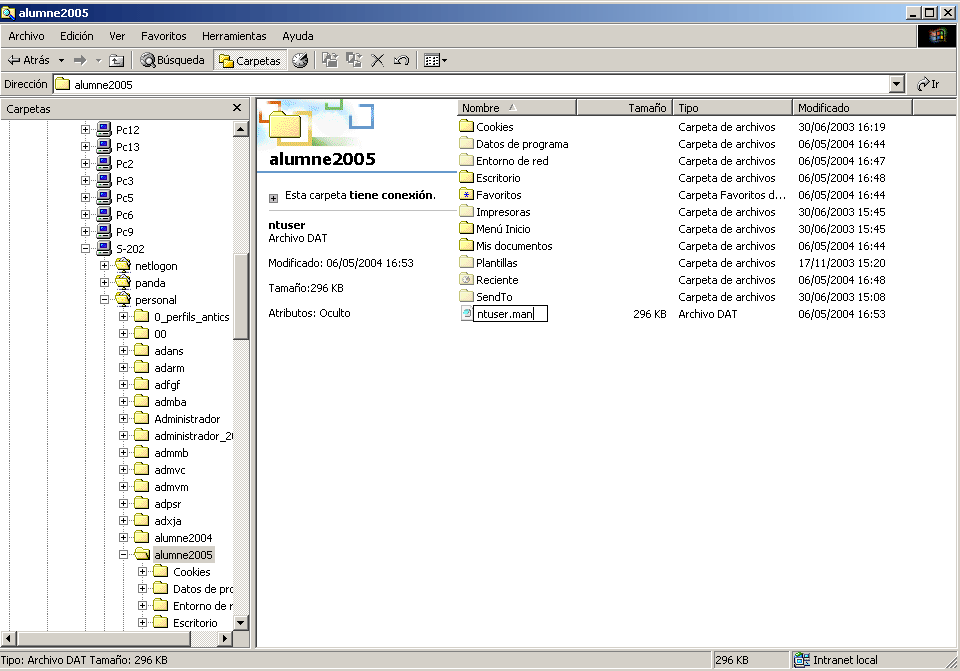Close the Carpetas pane
Screen dimensions: 960x671
(237, 108)
